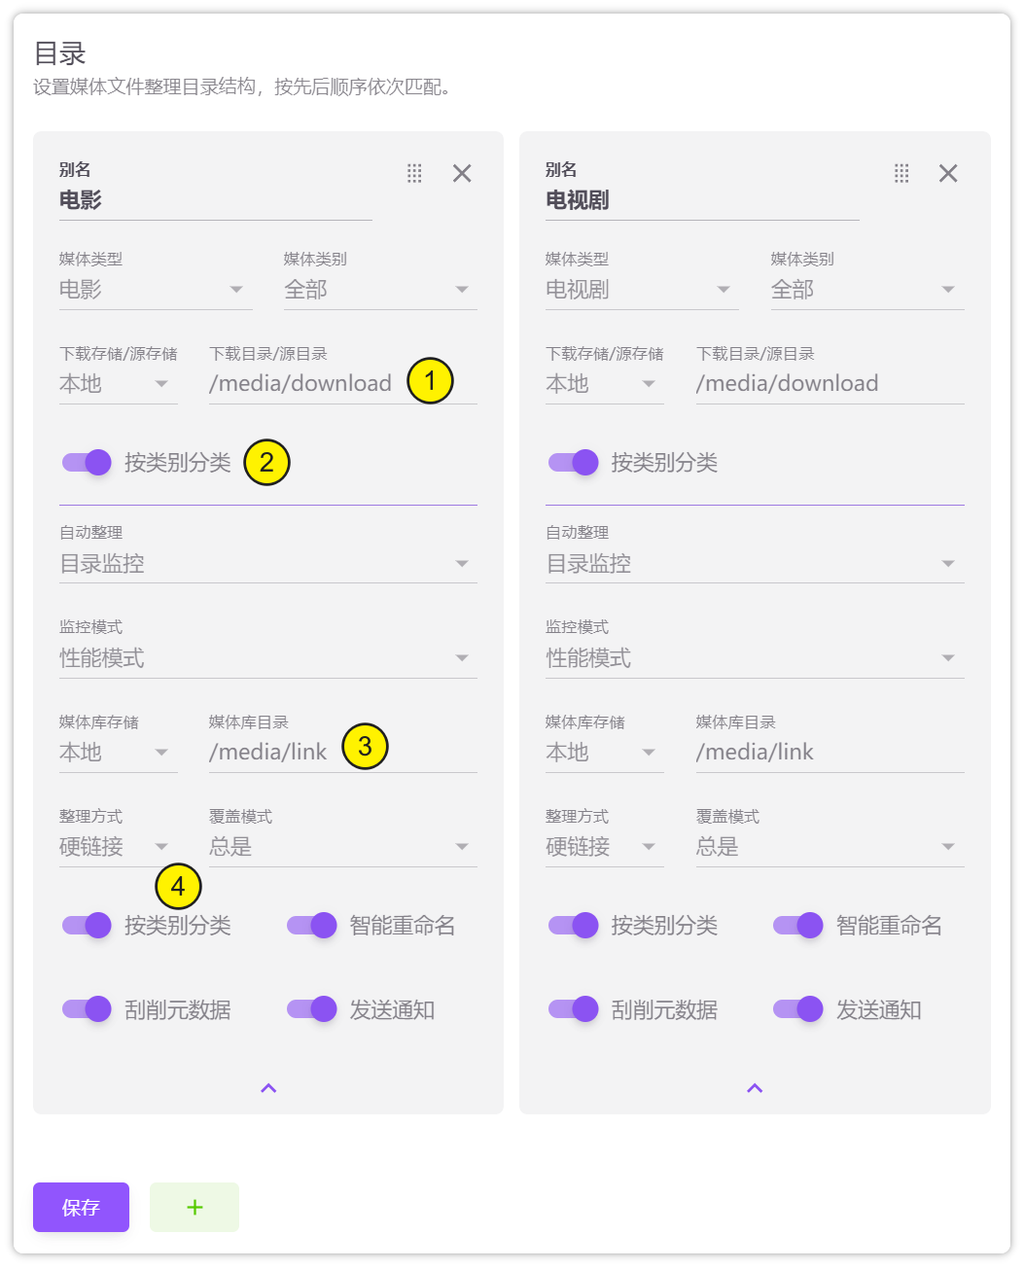Click the 保存 button

(x=81, y=1207)
